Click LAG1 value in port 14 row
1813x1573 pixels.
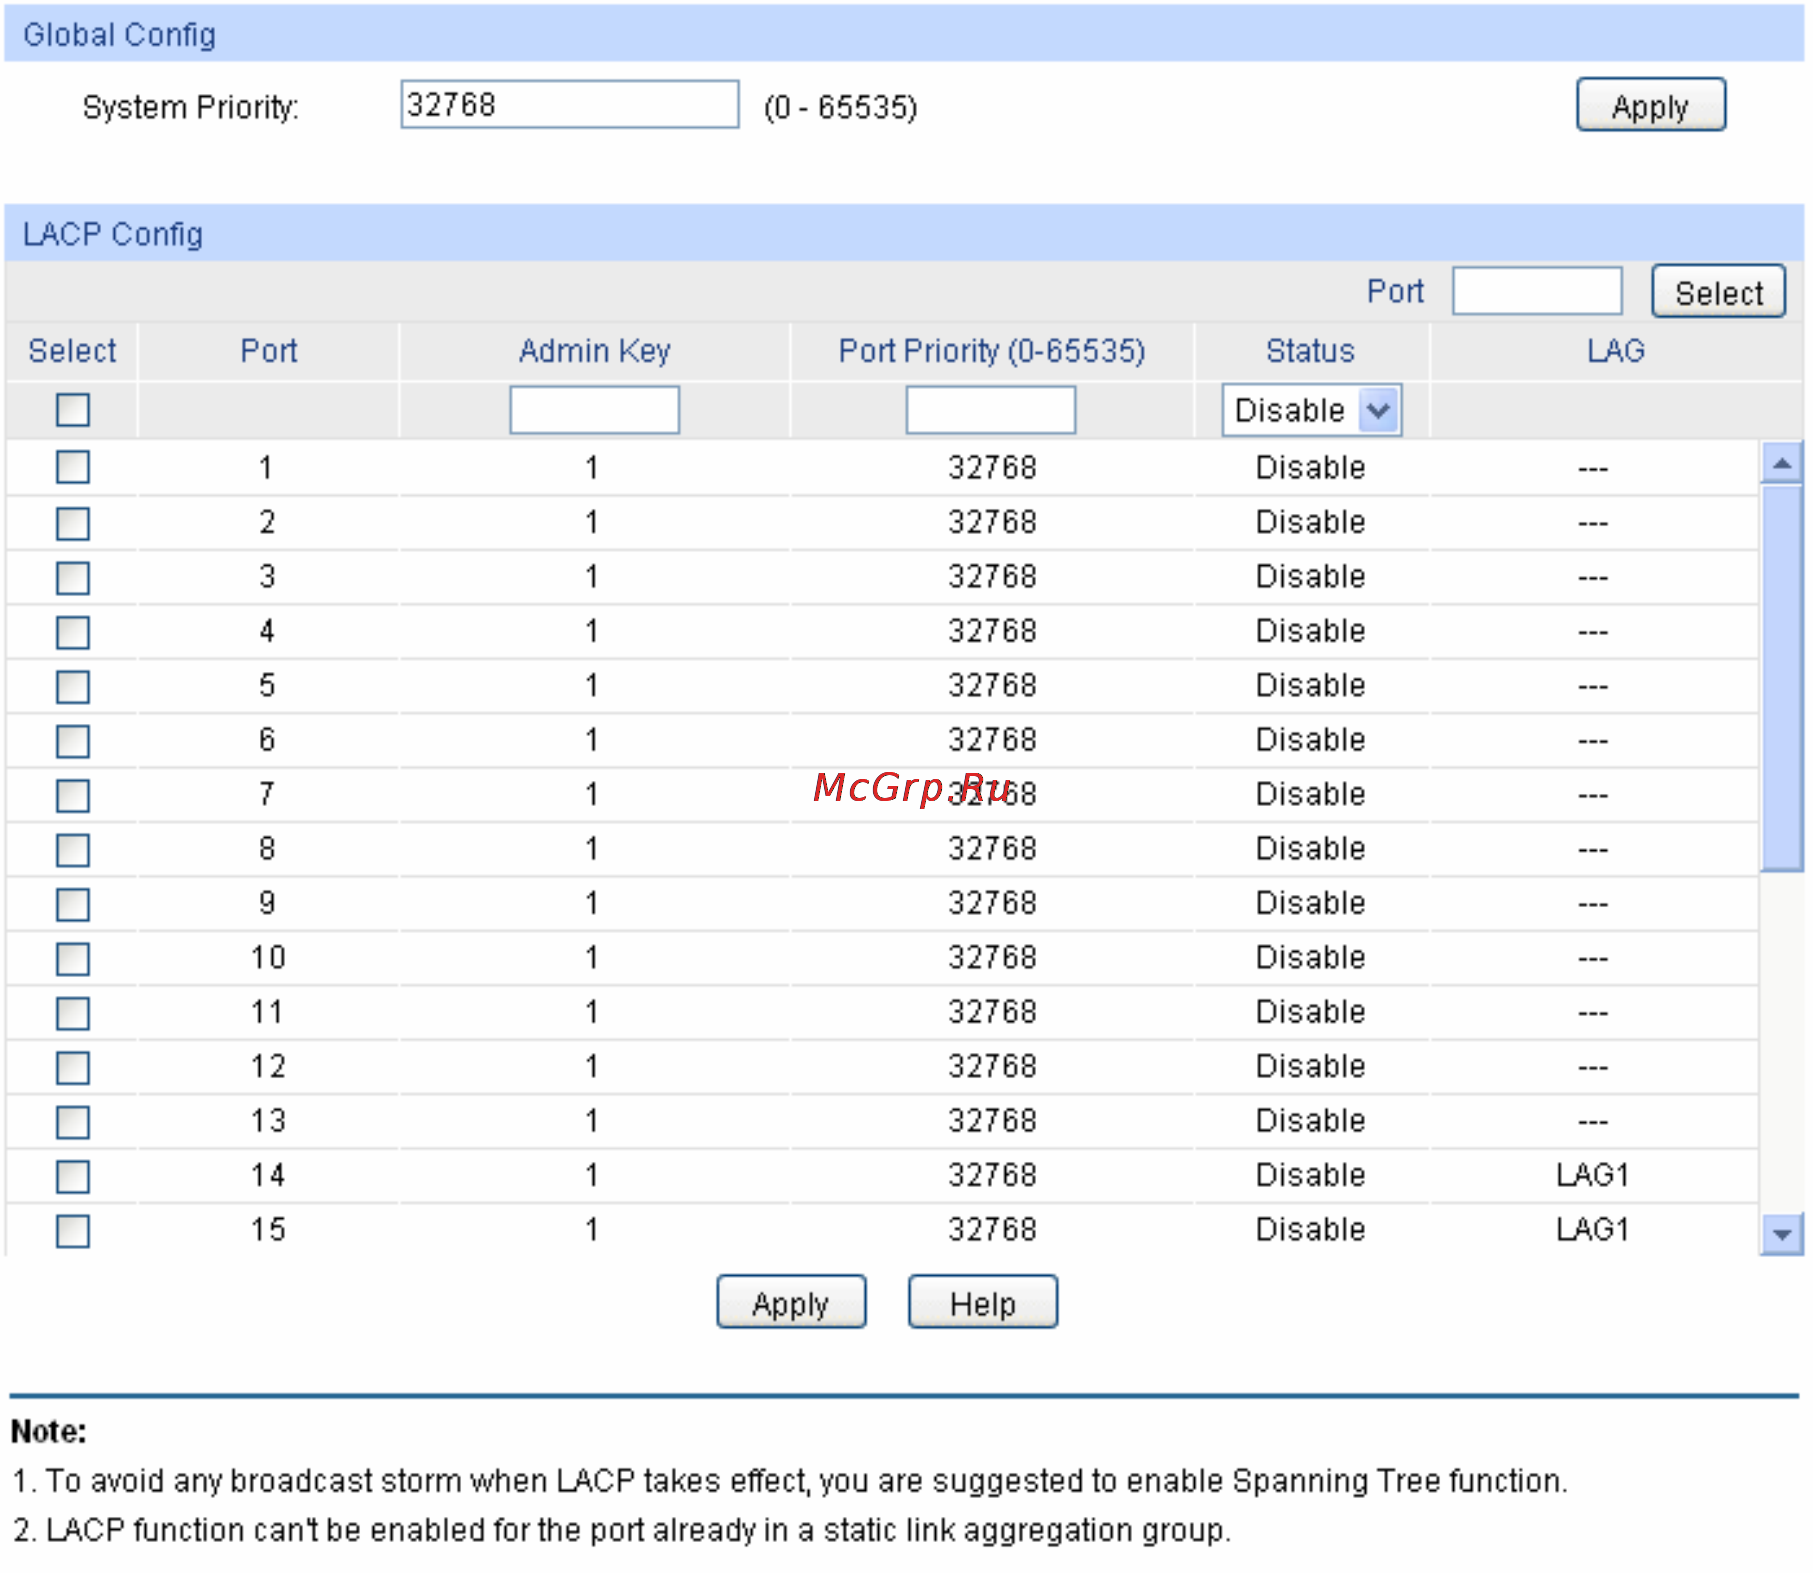click(x=1593, y=1175)
